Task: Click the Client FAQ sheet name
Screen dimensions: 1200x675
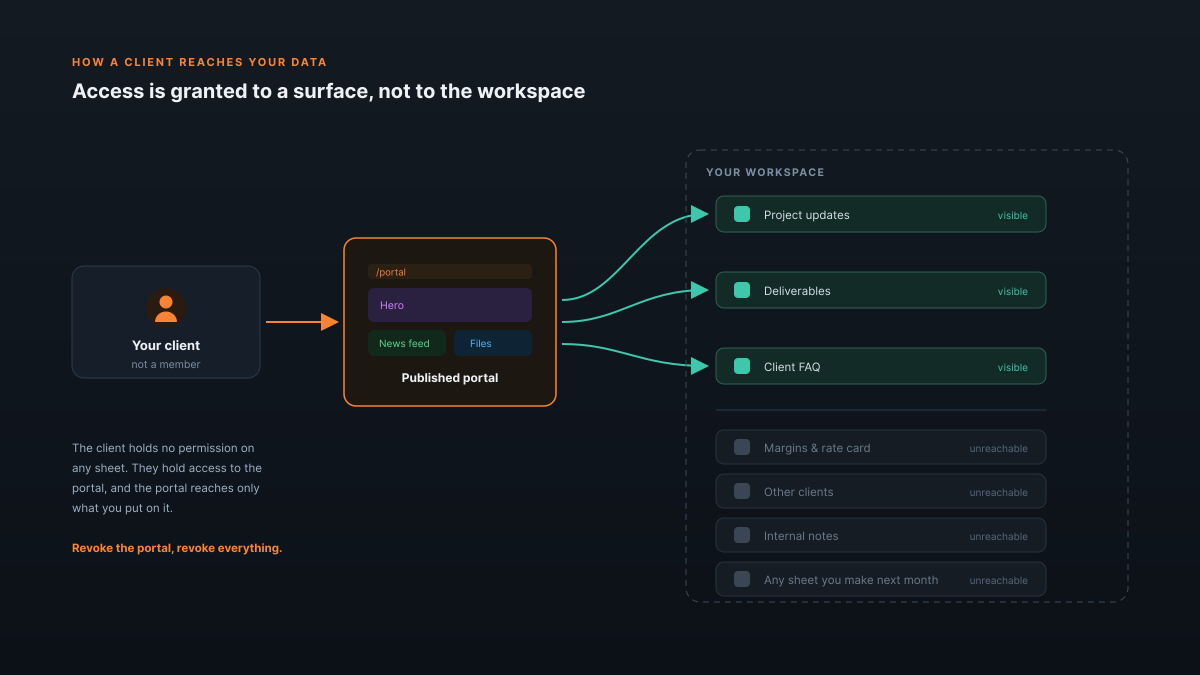Action: [792, 367]
